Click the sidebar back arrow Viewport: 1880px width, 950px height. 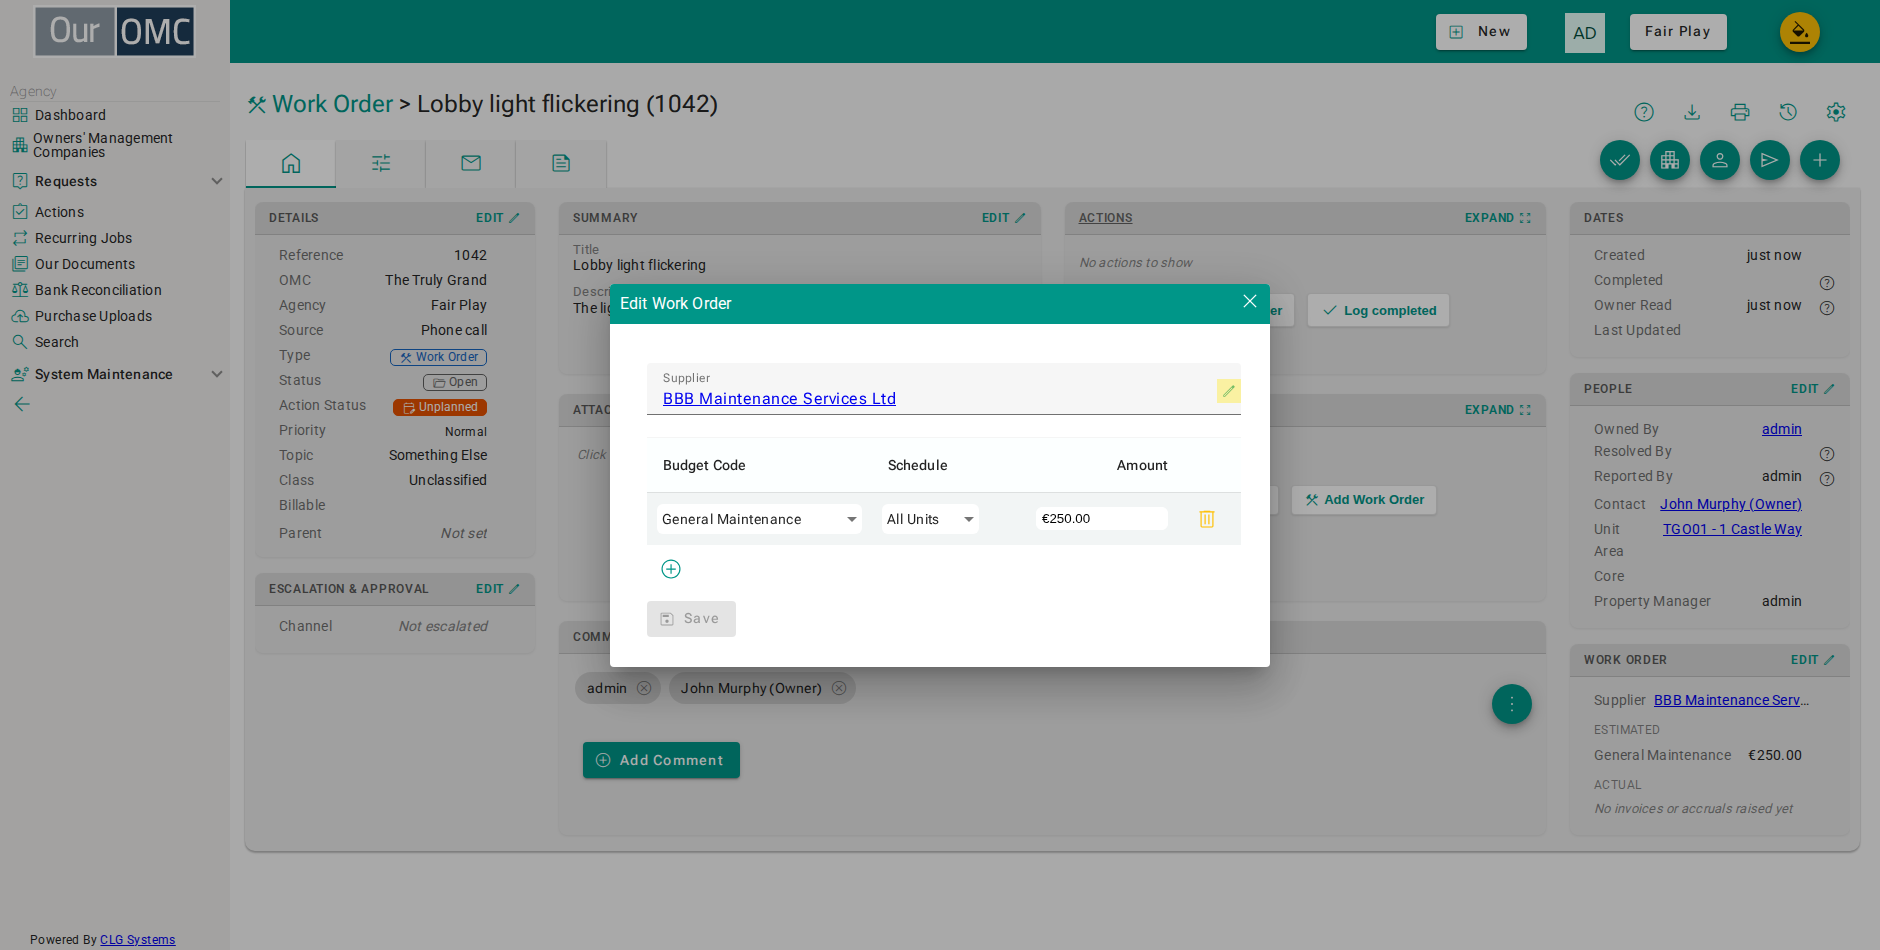click(22, 404)
